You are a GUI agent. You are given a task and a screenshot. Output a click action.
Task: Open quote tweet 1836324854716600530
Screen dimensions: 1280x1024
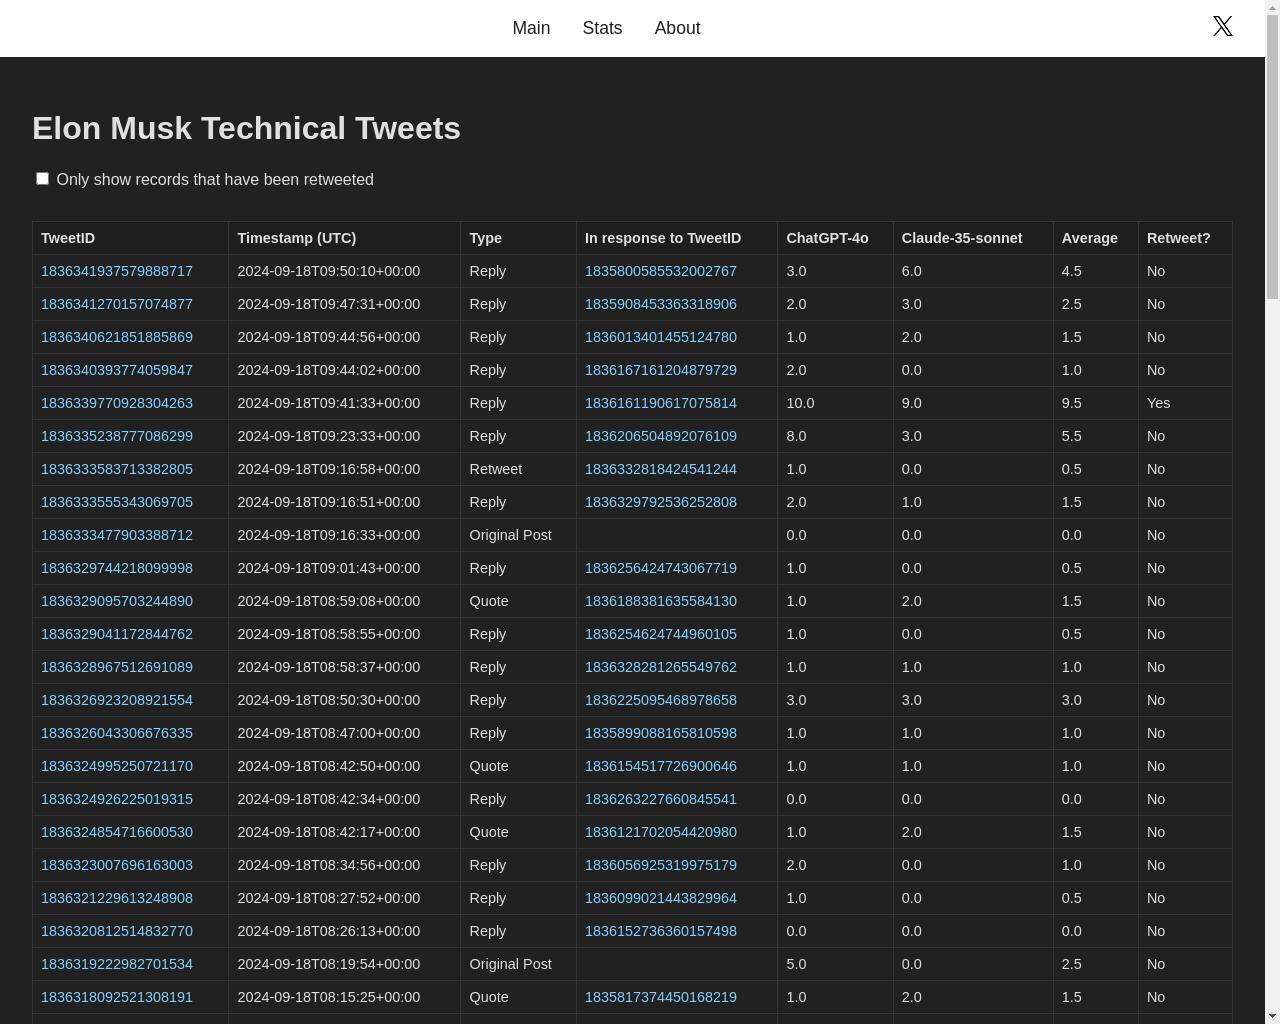[117, 832]
